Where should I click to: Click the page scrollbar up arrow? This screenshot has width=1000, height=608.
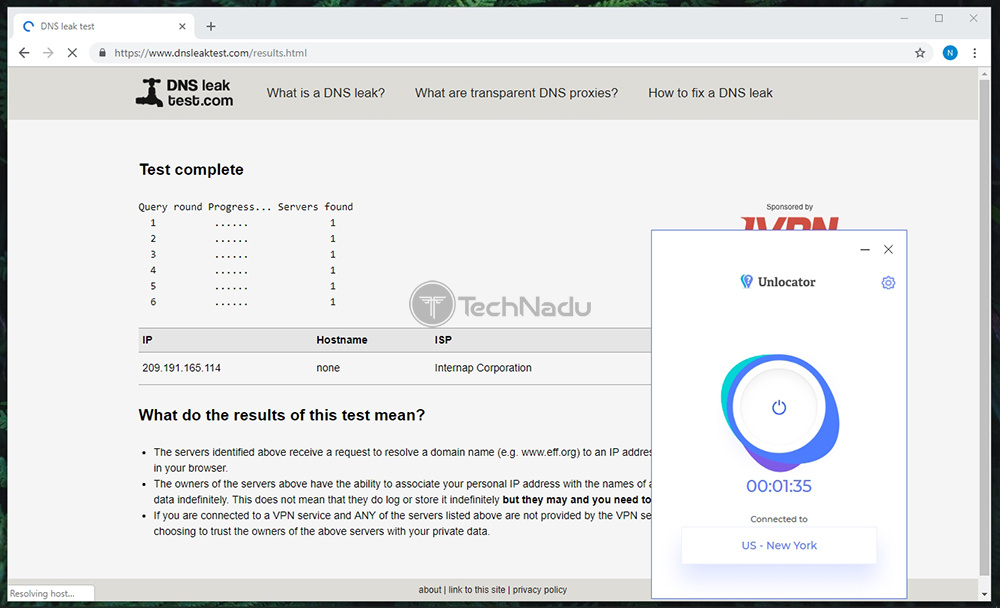point(985,74)
